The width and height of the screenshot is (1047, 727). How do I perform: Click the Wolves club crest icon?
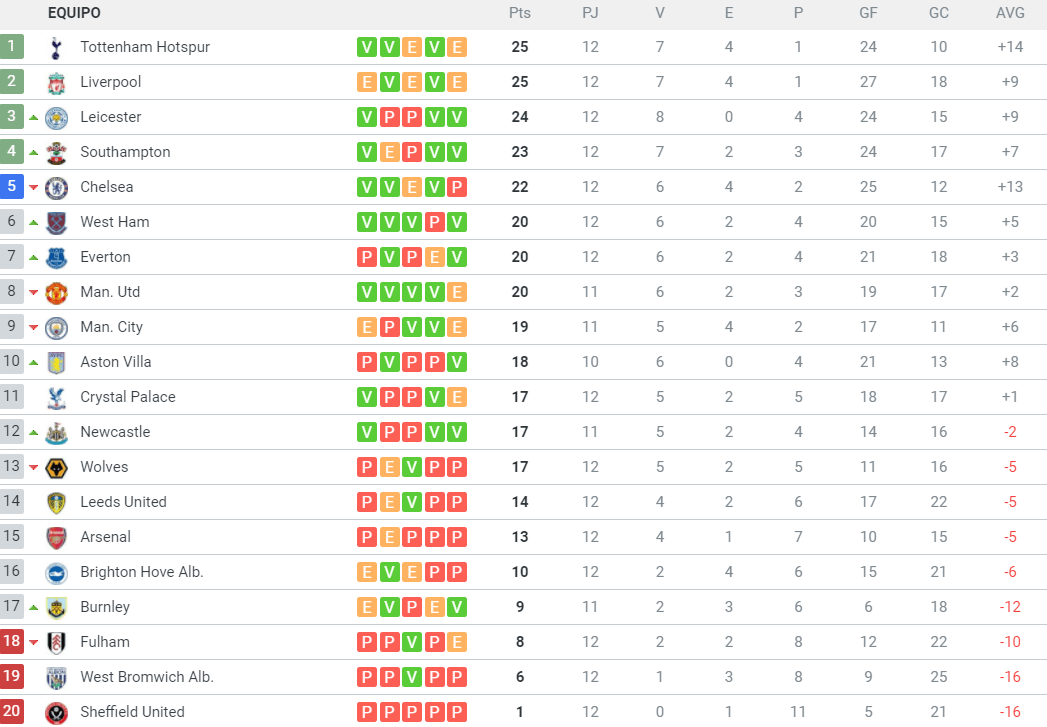point(57,467)
